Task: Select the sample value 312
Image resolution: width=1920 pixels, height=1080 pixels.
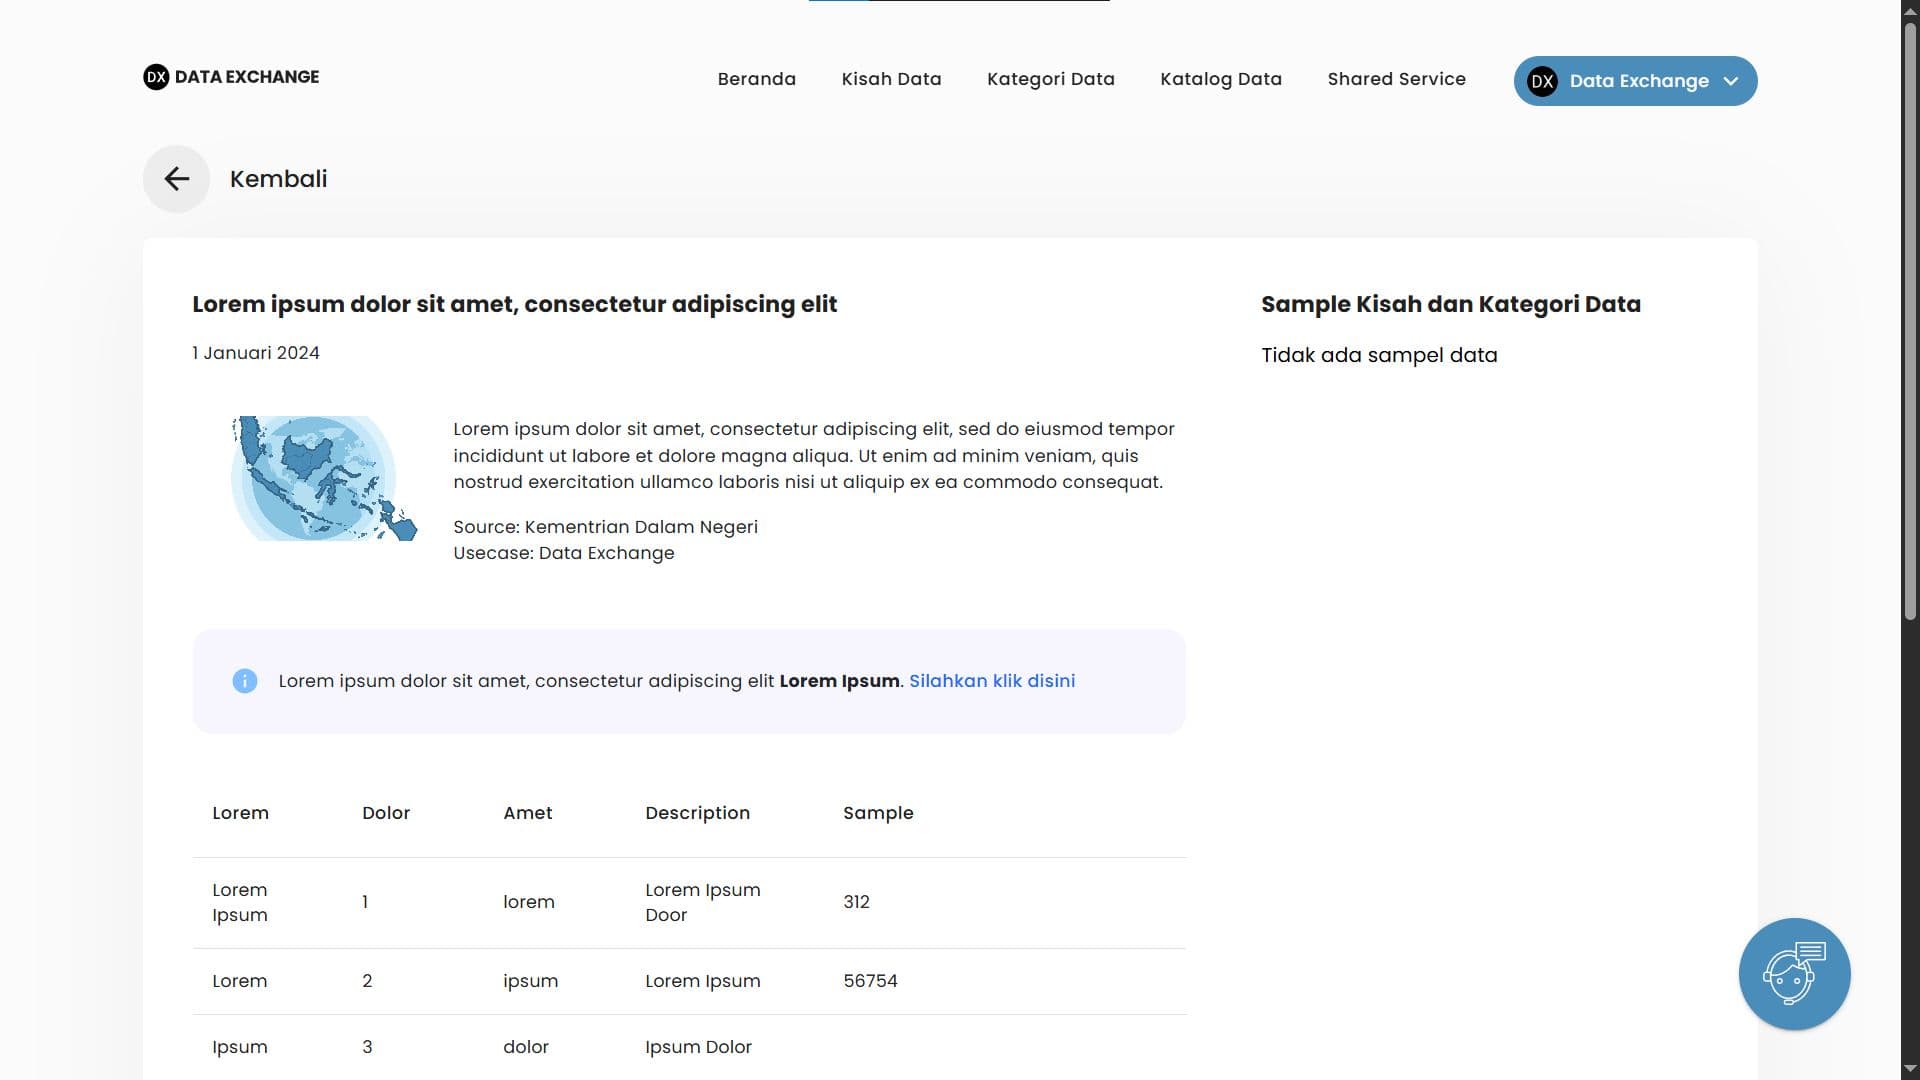Action: (x=856, y=902)
